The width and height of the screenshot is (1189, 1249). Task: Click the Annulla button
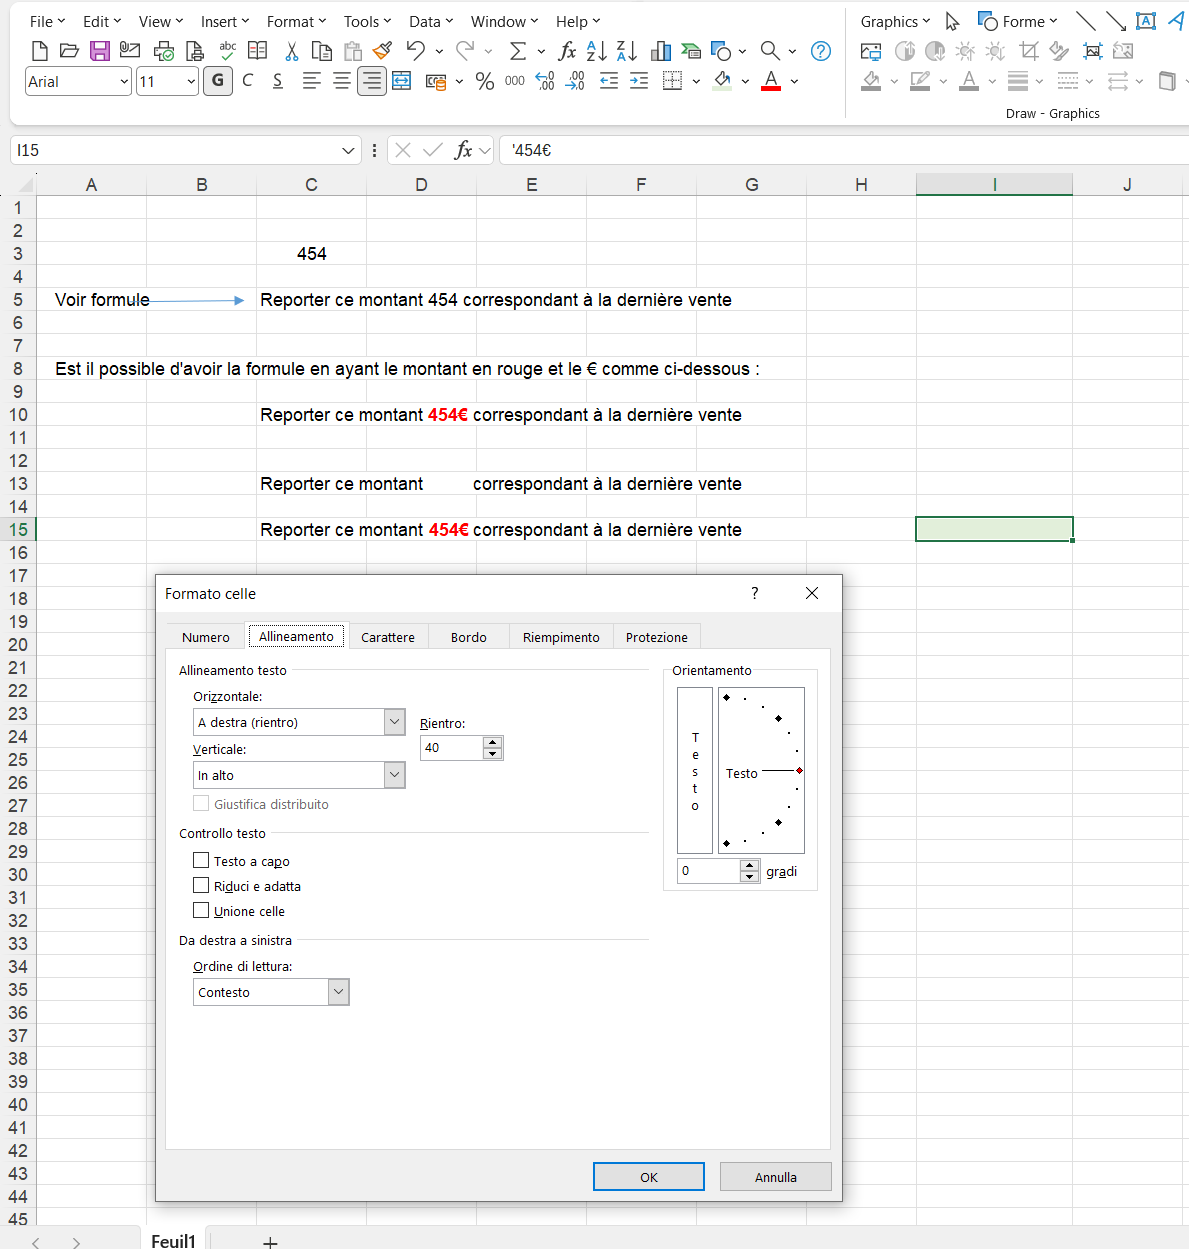[776, 1177]
